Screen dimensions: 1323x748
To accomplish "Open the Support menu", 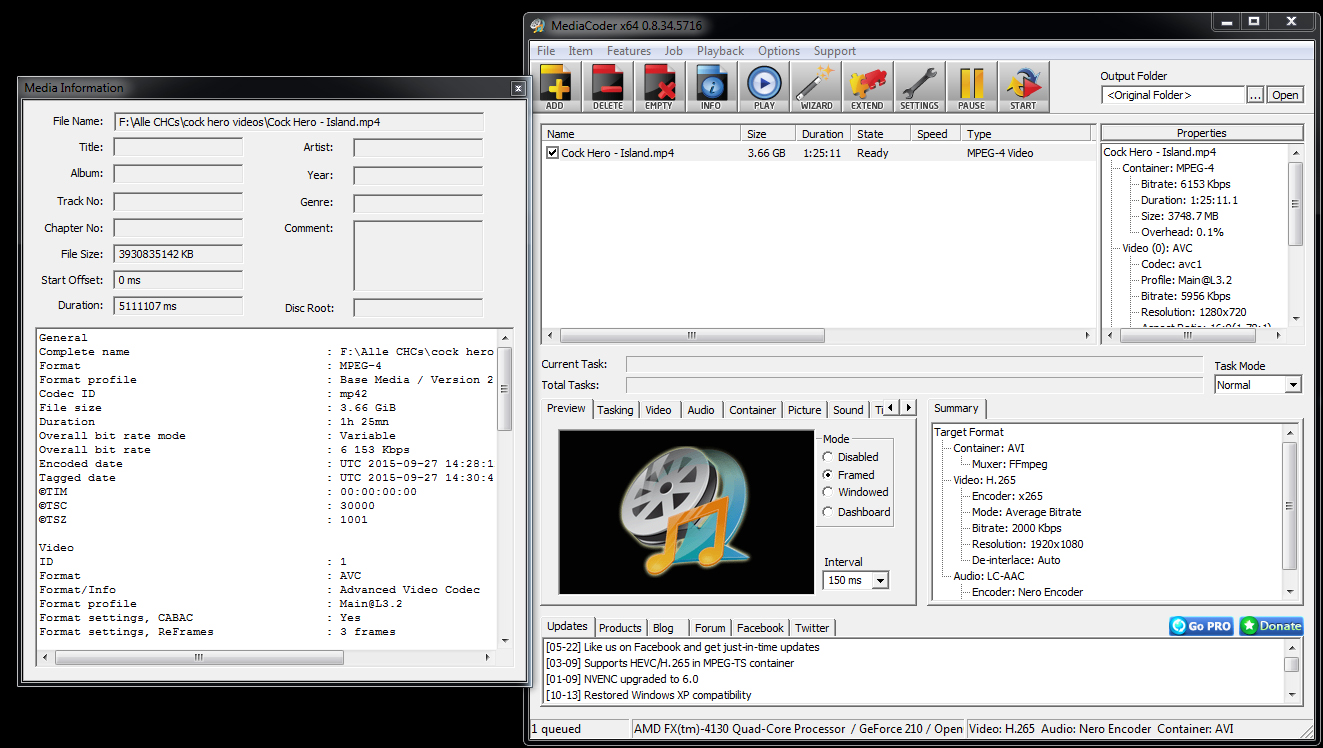I will coord(835,51).
